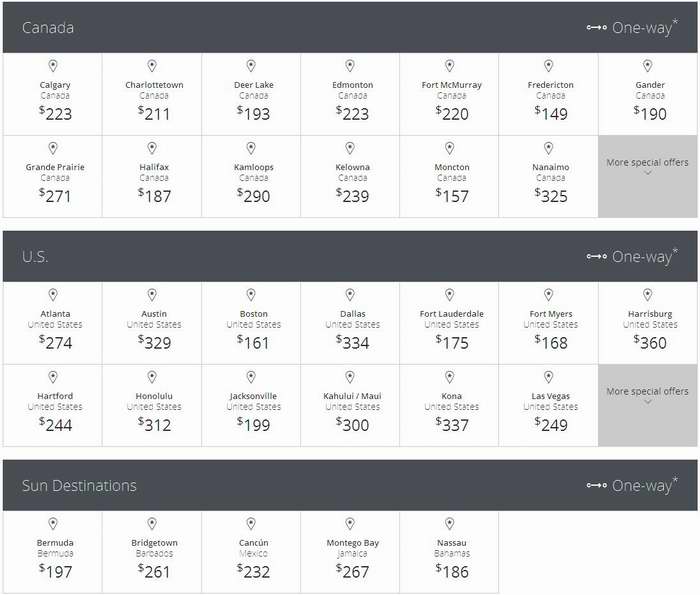Pick the Kahului / Maui $300 offer
This screenshot has height=595, width=700.
click(350, 405)
